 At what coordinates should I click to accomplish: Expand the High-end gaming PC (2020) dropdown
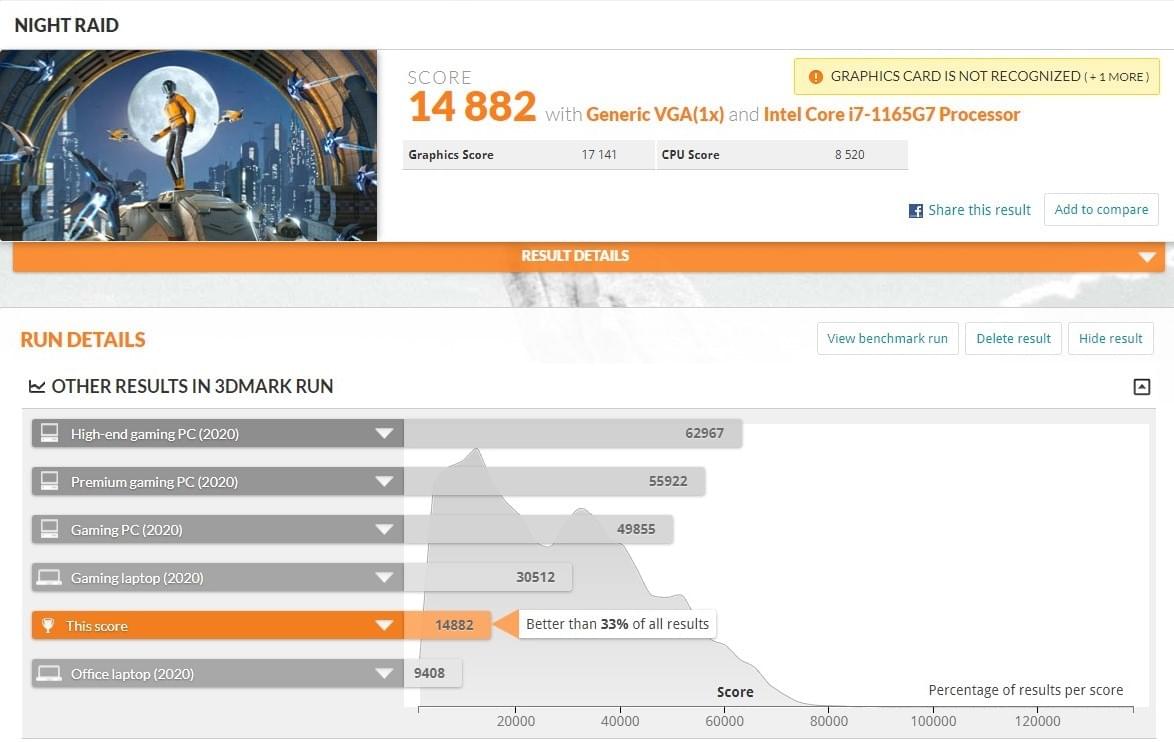384,434
